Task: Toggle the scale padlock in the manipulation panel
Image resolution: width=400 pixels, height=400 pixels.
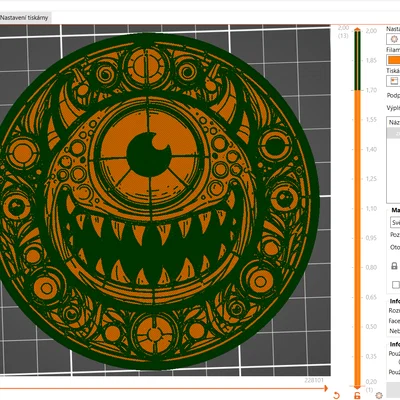Action: (394, 266)
